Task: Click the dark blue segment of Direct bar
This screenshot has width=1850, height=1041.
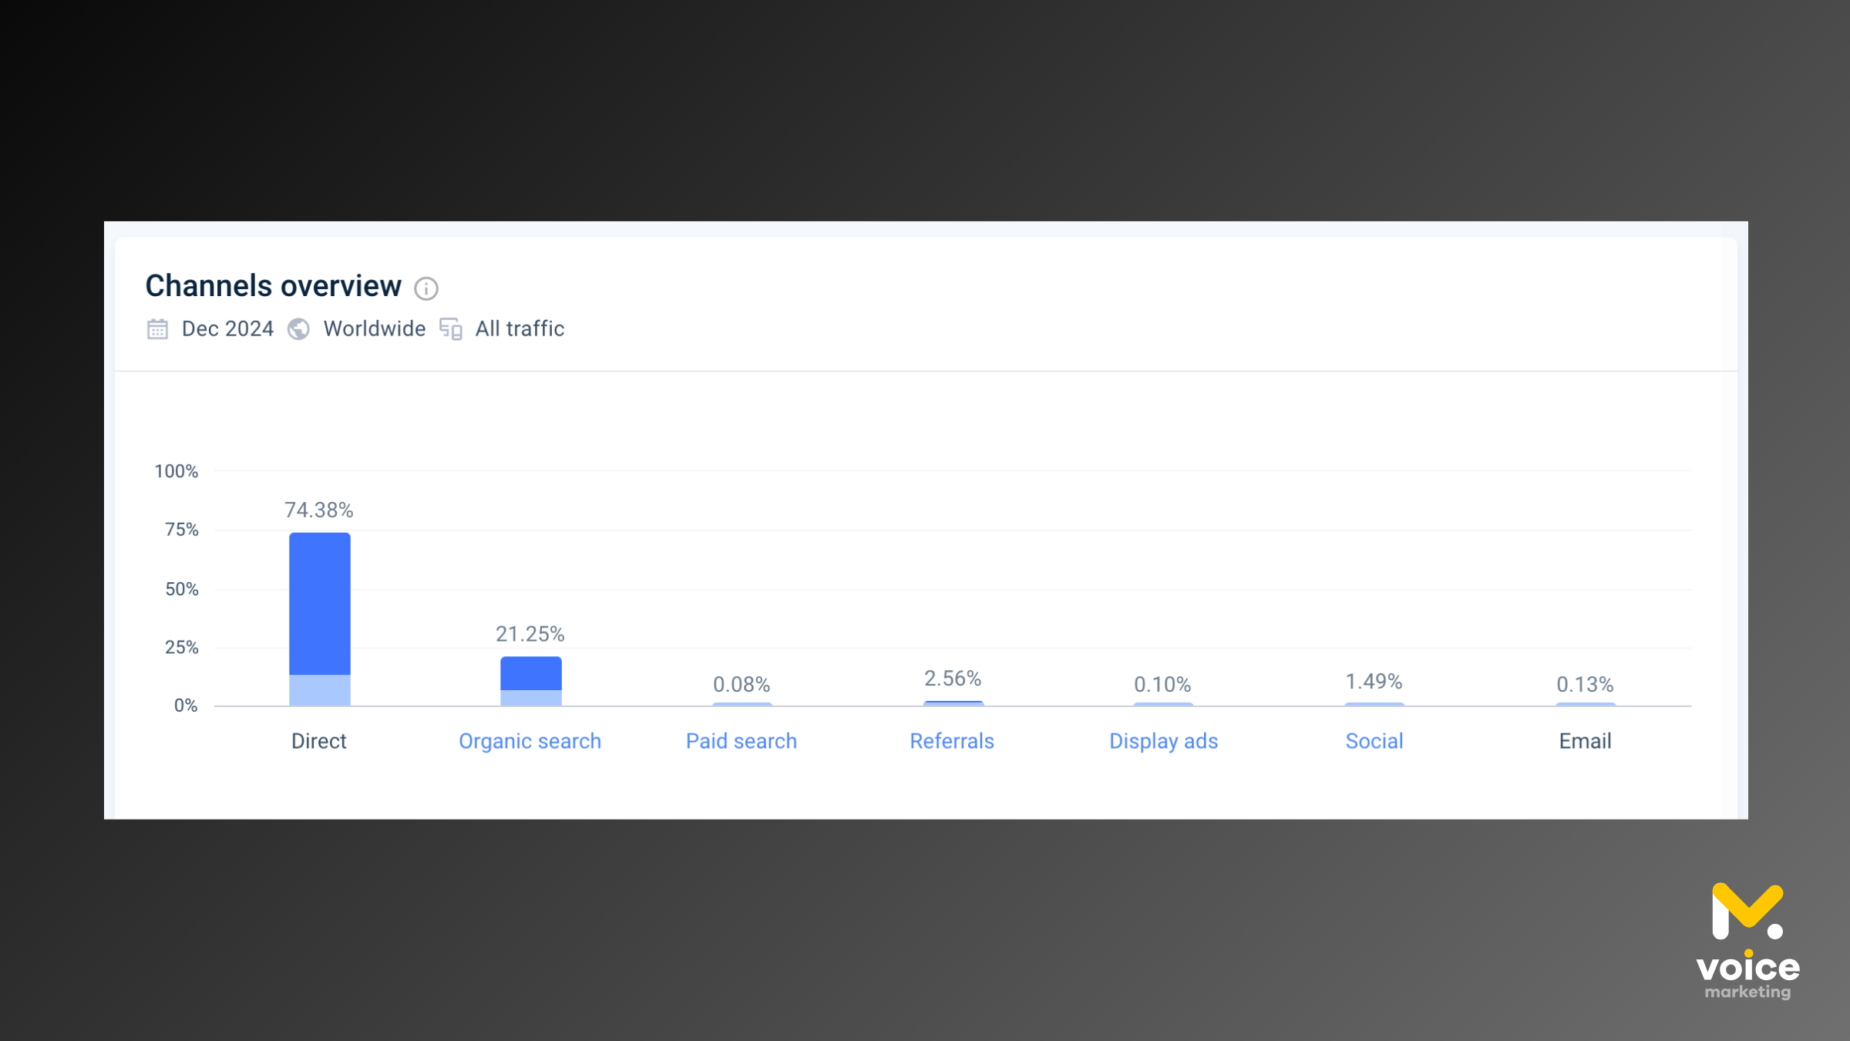Action: pos(320,603)
